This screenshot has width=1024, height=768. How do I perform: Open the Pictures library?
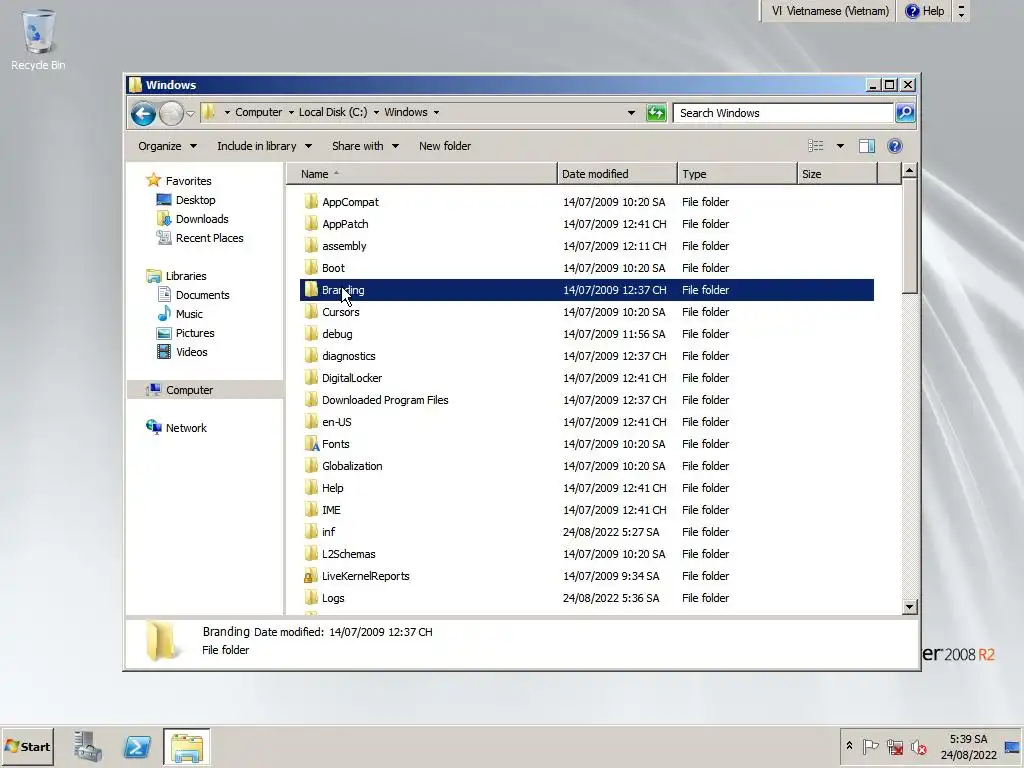pyautogui.click(x=195, y=332)
